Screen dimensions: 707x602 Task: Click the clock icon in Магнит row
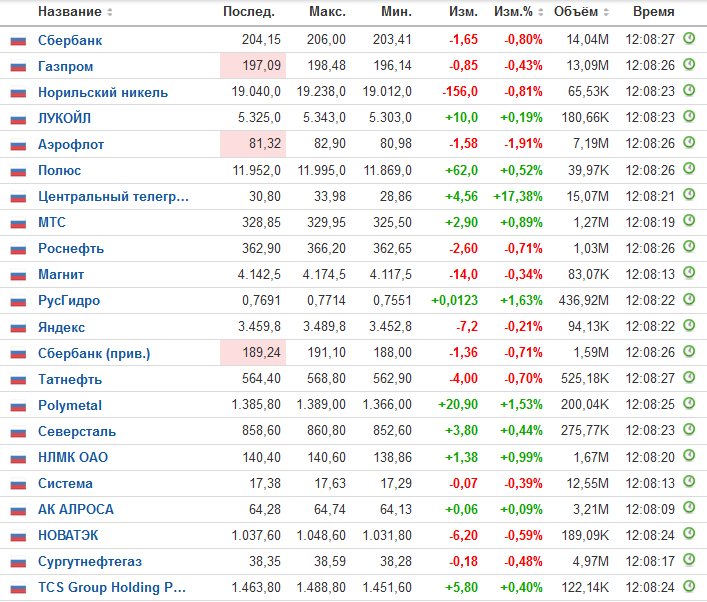pyautogui.click(x=689, y=273)
